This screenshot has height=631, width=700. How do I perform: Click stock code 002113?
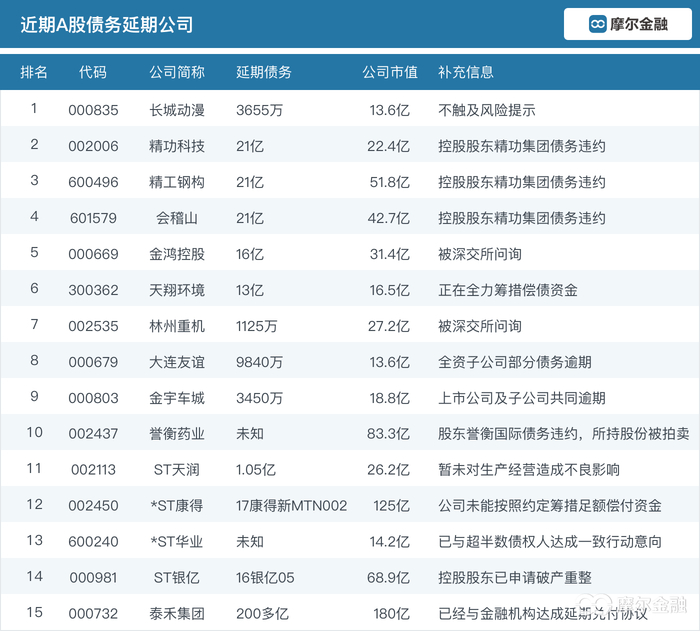[x=93, y=470]
